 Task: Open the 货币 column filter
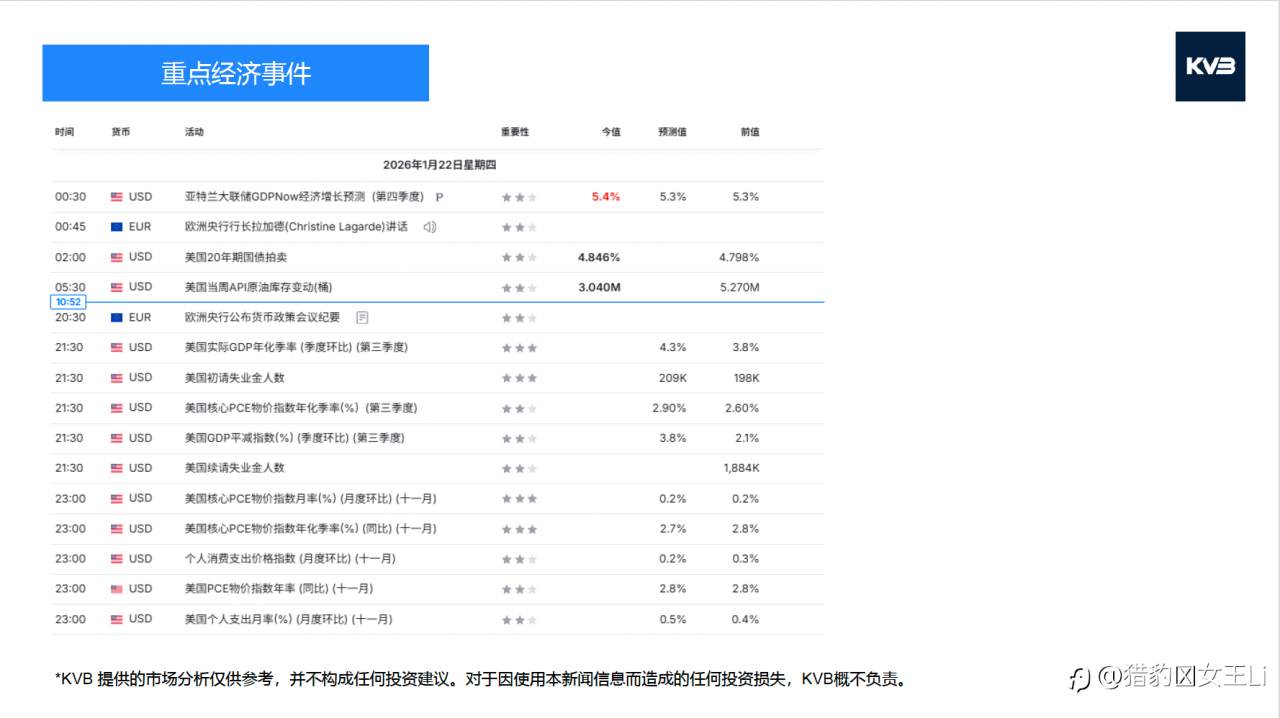(x=123, y=131)
